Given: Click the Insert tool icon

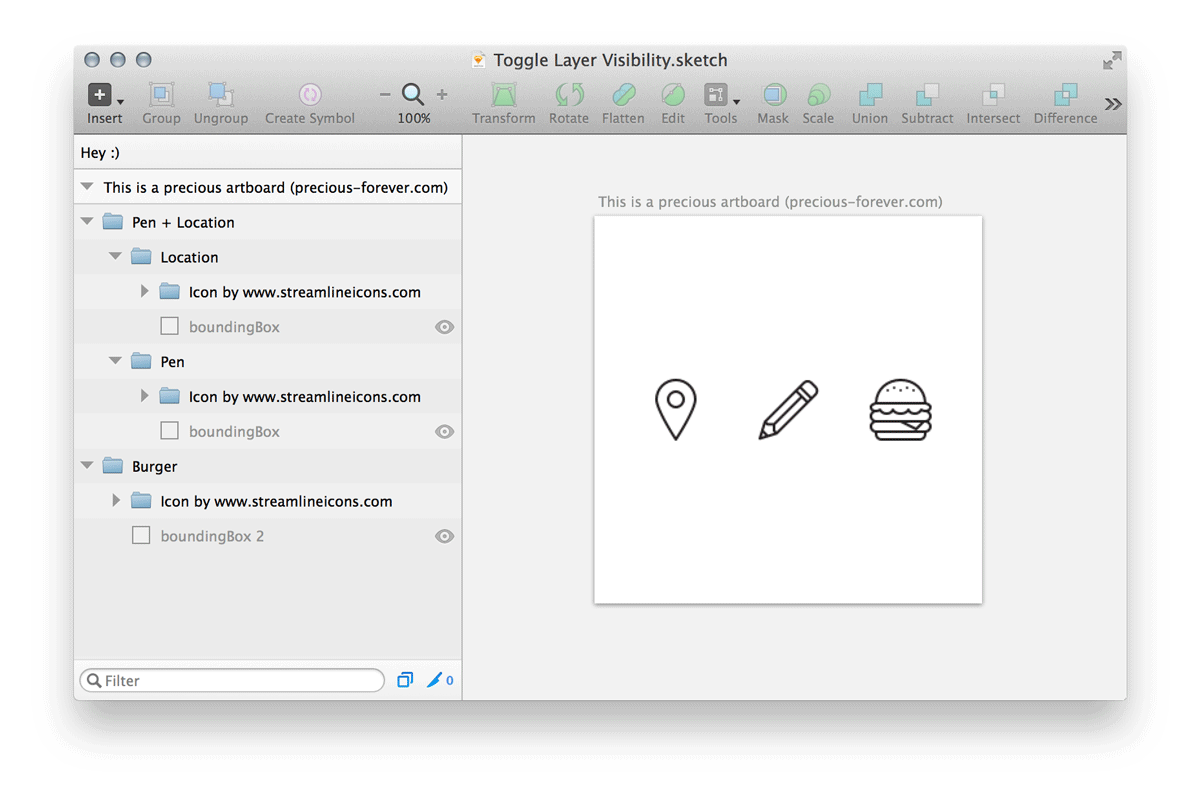Looking at the screenshot, I should click(x=100, y=95).
